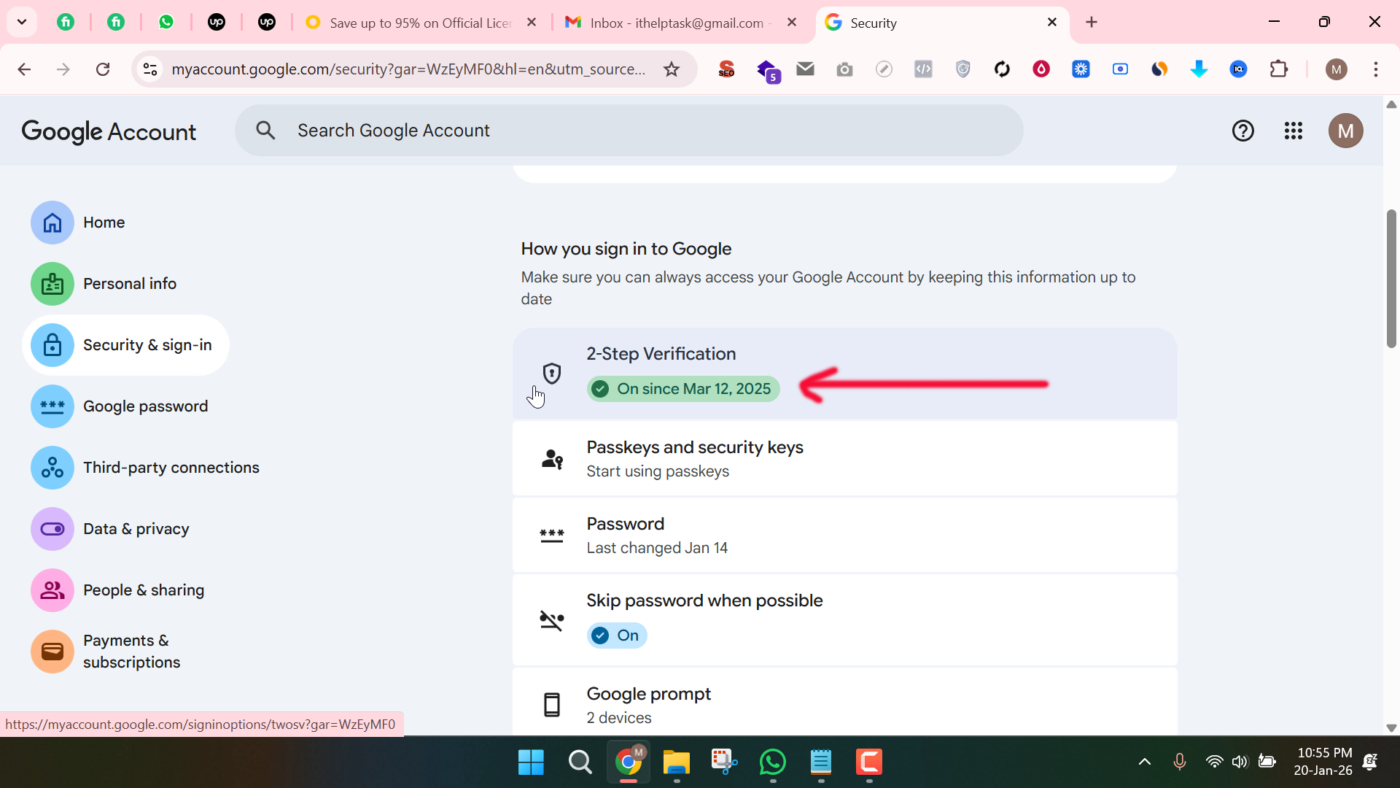Select Data & privacy in the sidebar

tap(137, 528)
